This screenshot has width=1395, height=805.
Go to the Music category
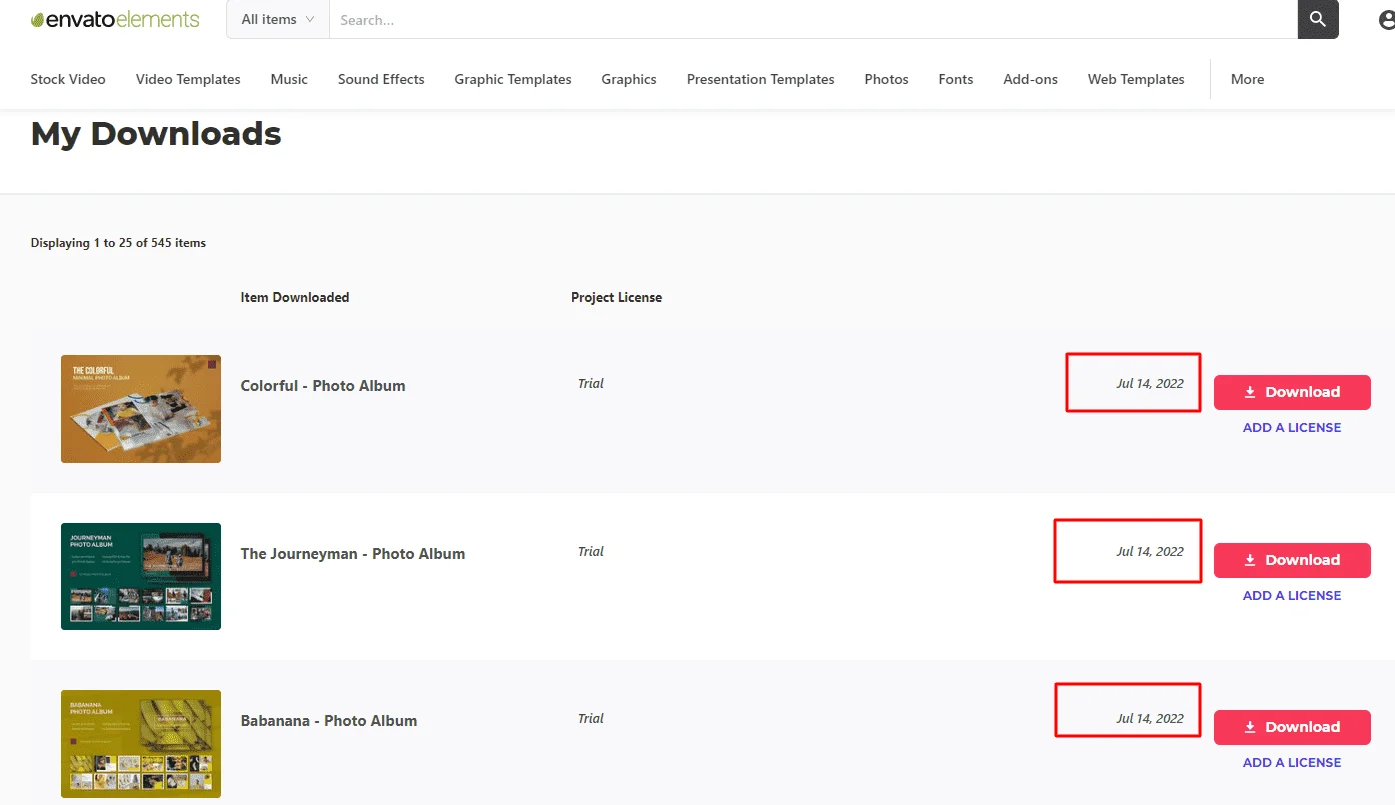289,79
